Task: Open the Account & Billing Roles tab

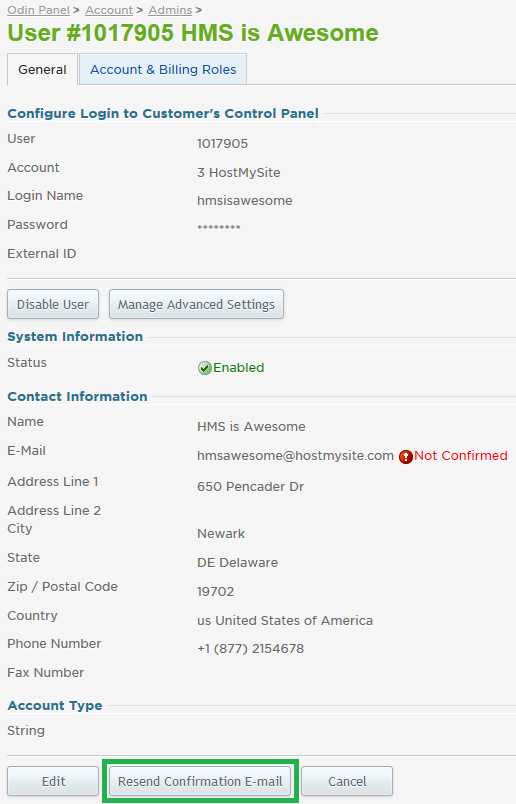Action: click(x=163, y=69)
